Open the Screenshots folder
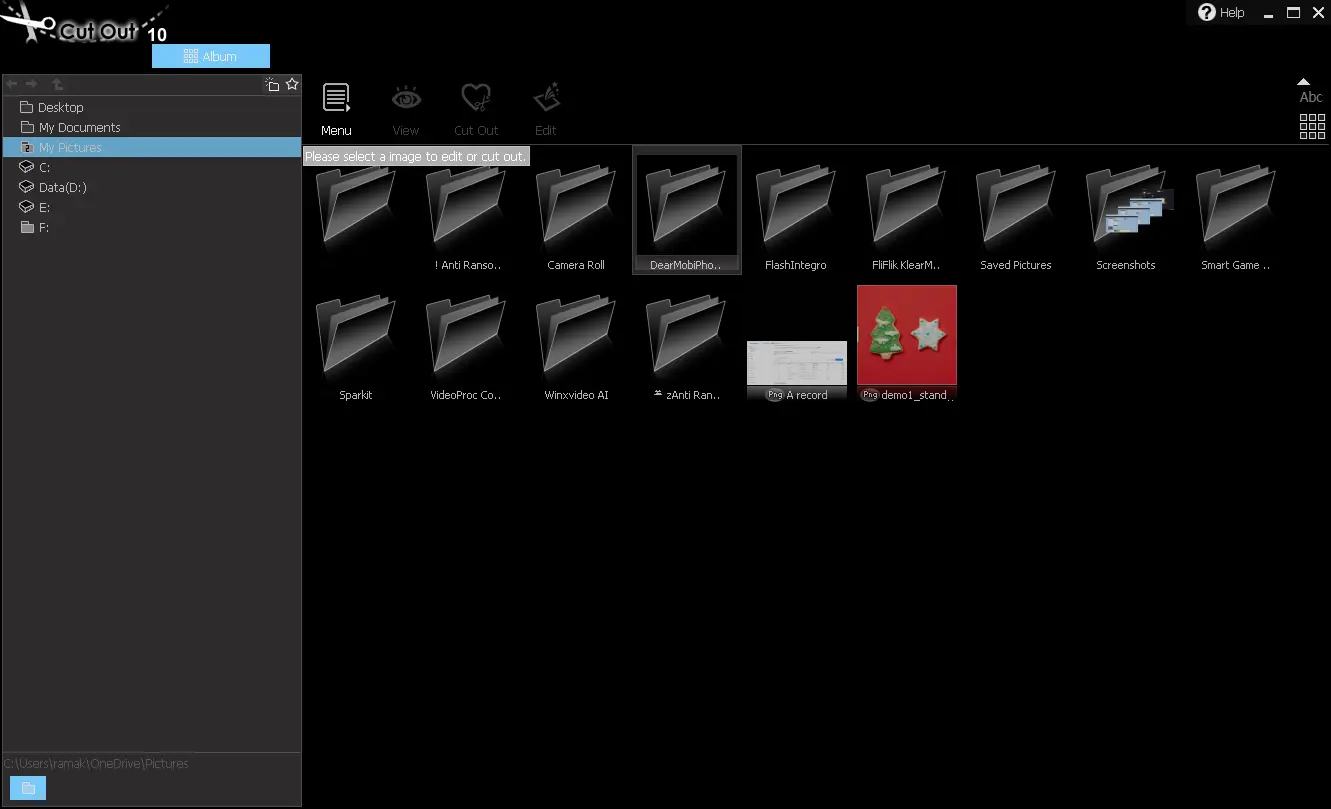1331x809 pixels. (x=1126, y=212)
